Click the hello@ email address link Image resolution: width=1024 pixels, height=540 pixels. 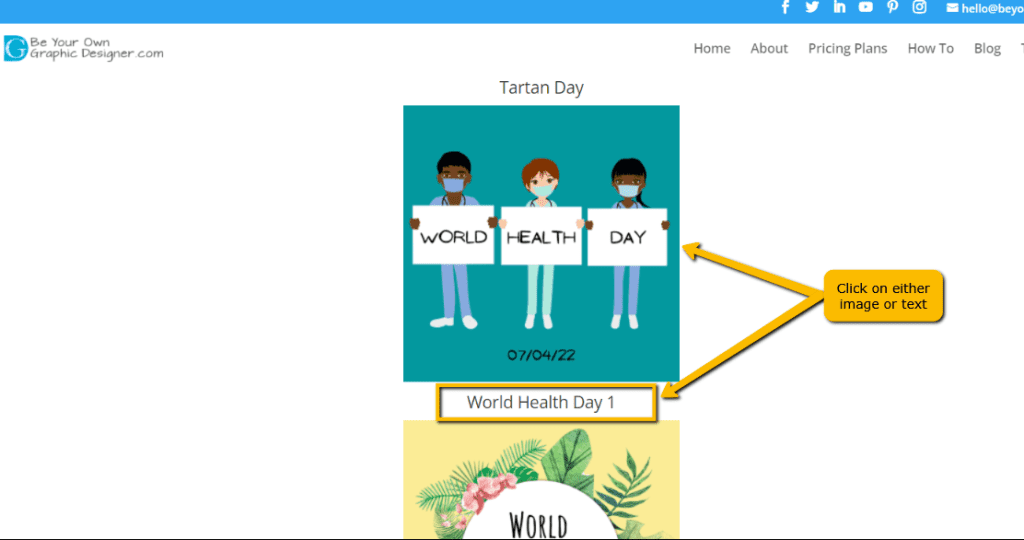[985, 8]
